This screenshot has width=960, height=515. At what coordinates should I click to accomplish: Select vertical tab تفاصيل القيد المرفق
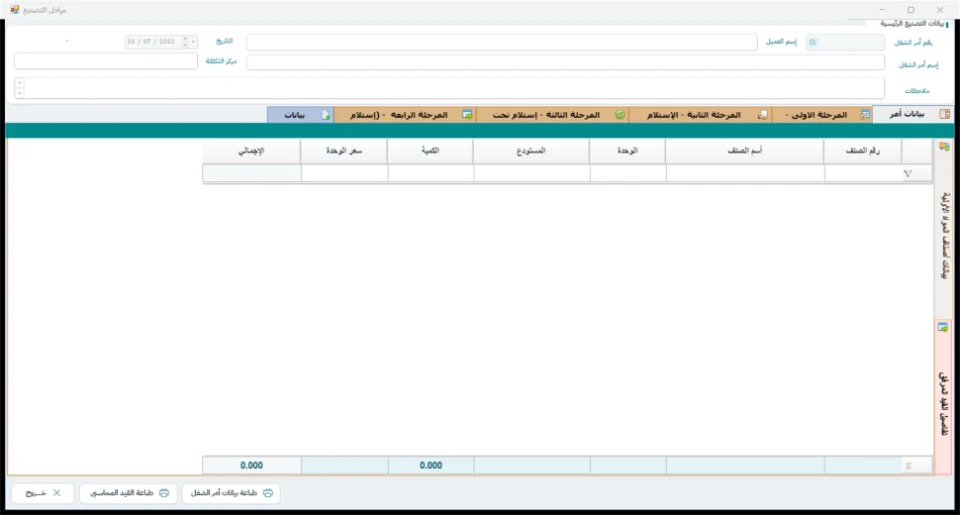943,396
